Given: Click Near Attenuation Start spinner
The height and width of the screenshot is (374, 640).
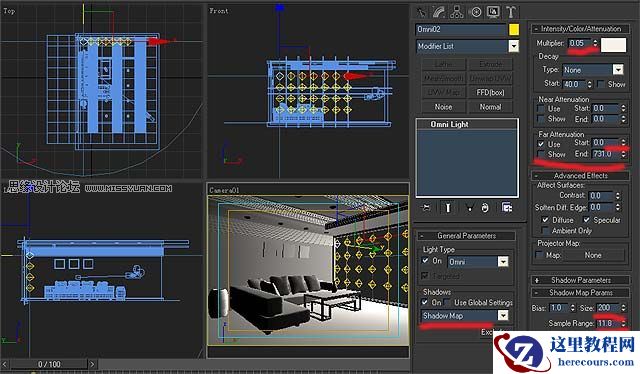Looking at the screenshot, I should pos(623,108).
